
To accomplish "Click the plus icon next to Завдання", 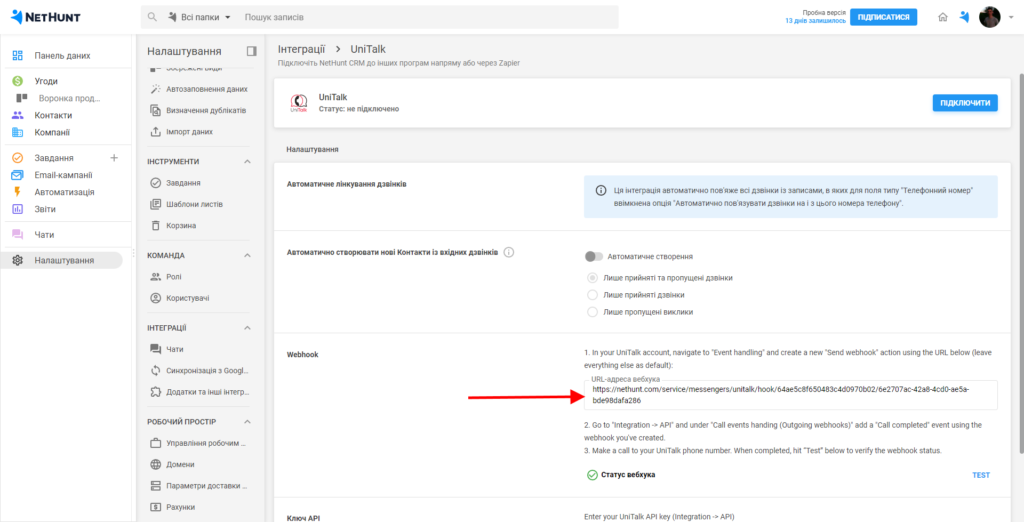I will coord(113,158).
